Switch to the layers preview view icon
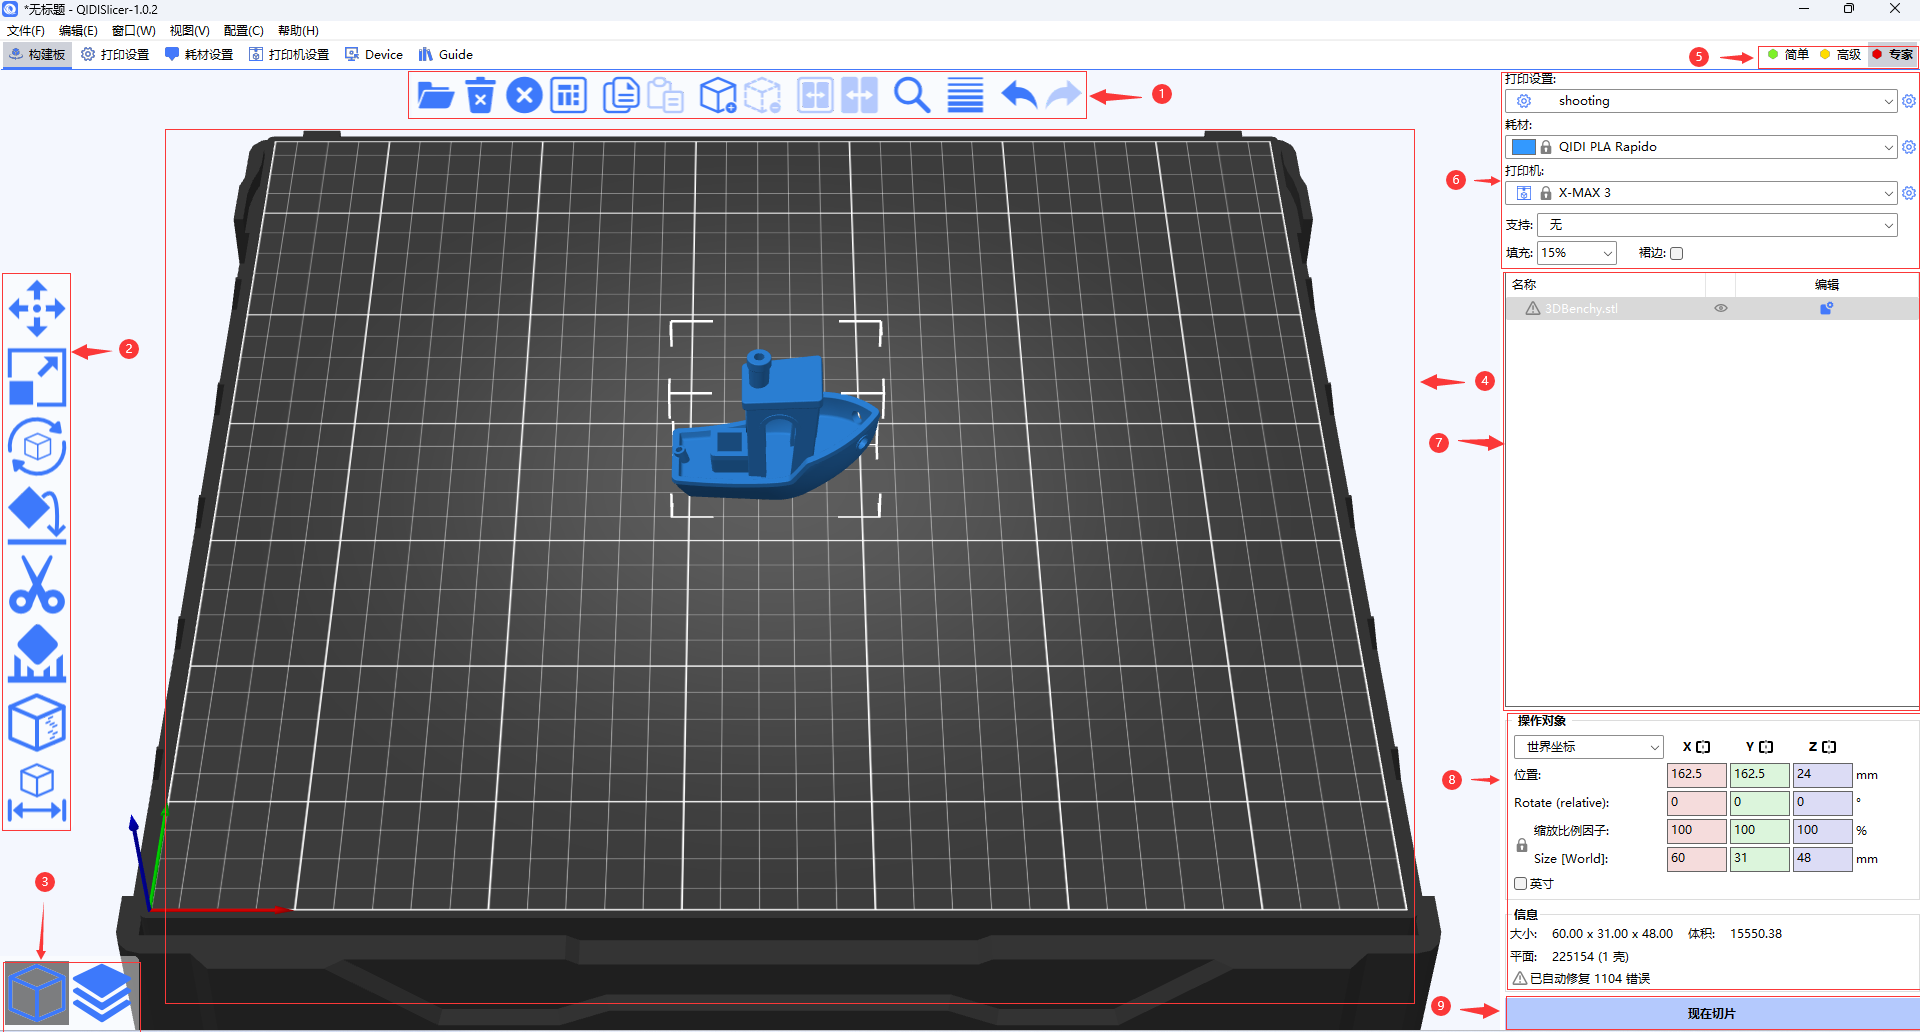The width and height of the screenshot is (1920, 1032). [x=102, y=993]
